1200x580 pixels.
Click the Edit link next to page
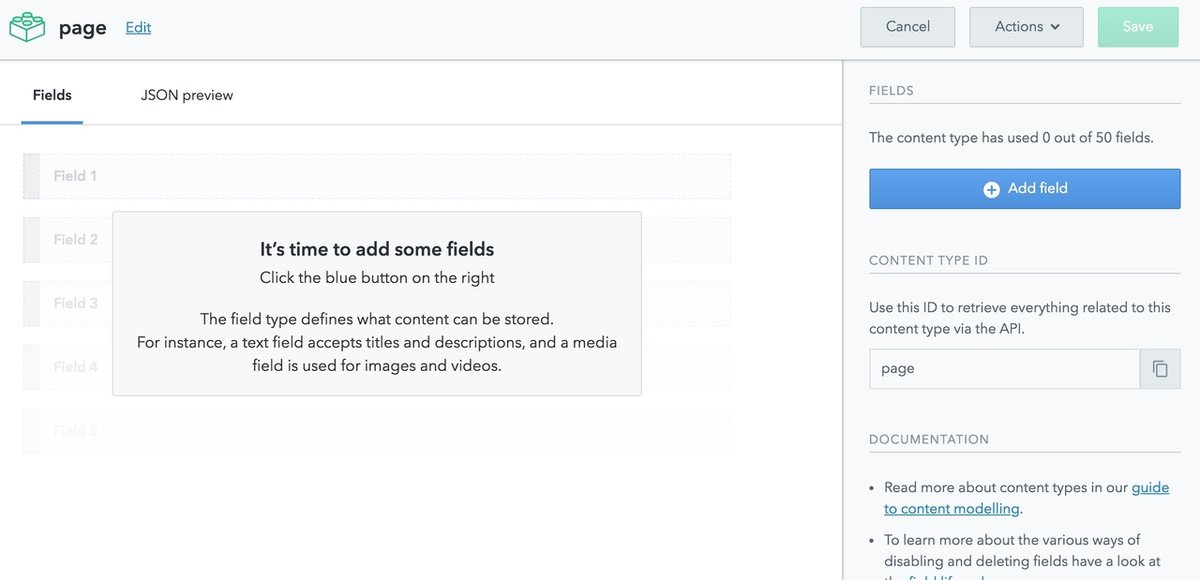point(138,27)
